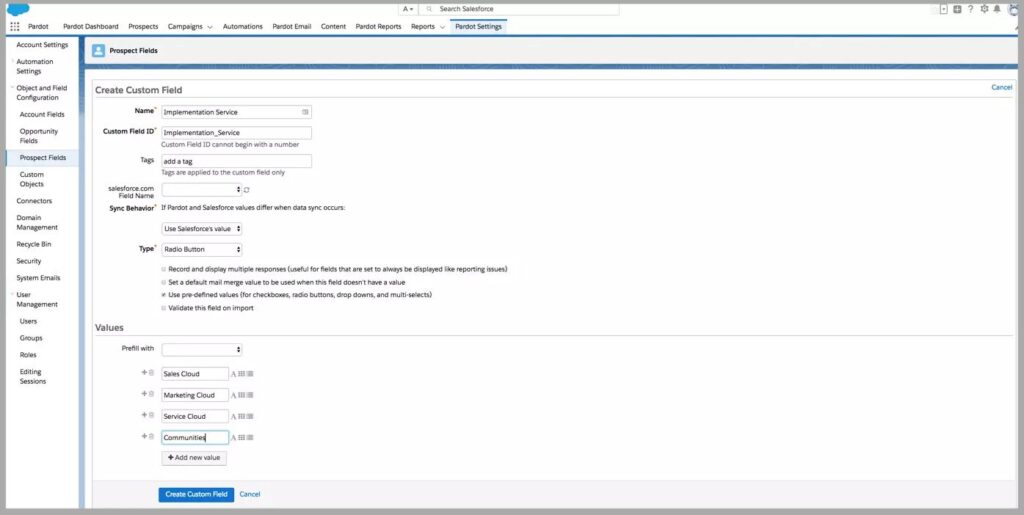Open the Pardot Email tab
1024x515 pixels.
[291, 27]
